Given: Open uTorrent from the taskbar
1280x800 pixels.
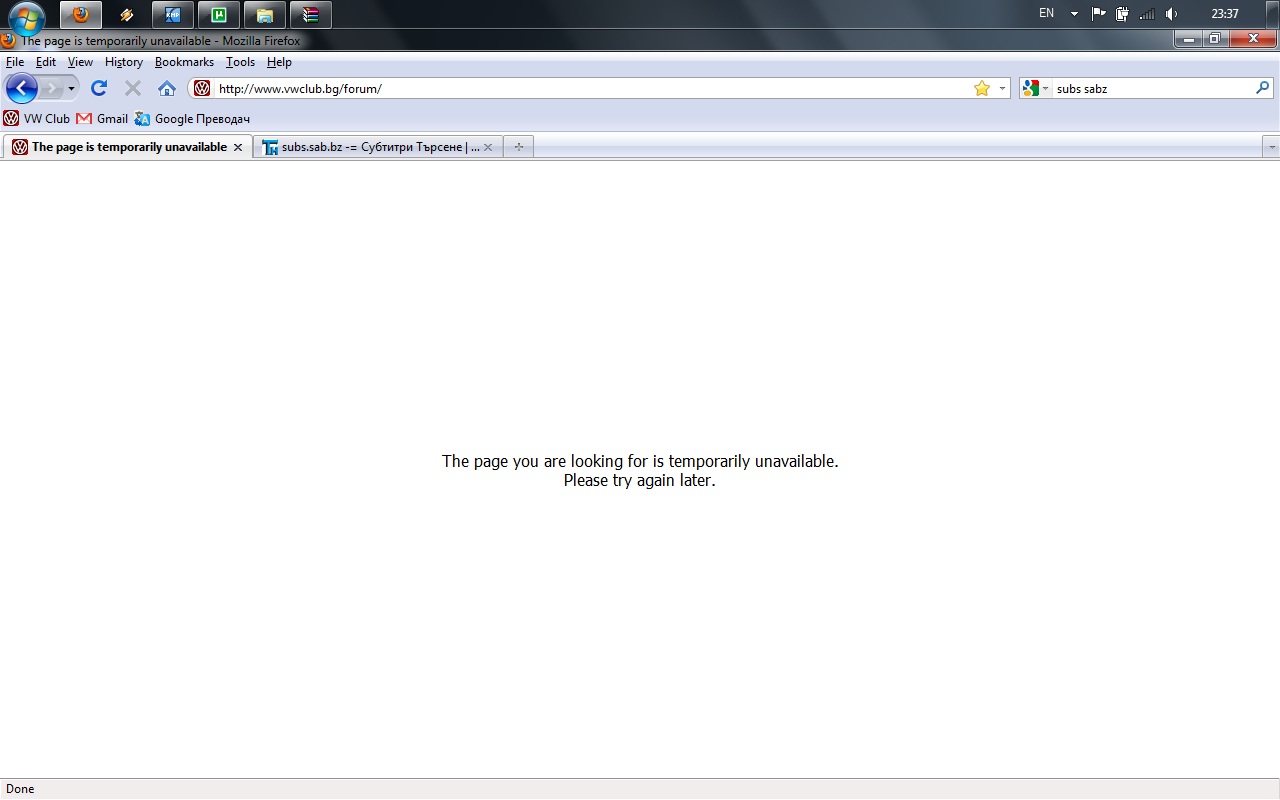Looking at the screenshot, I should [219, 15].
